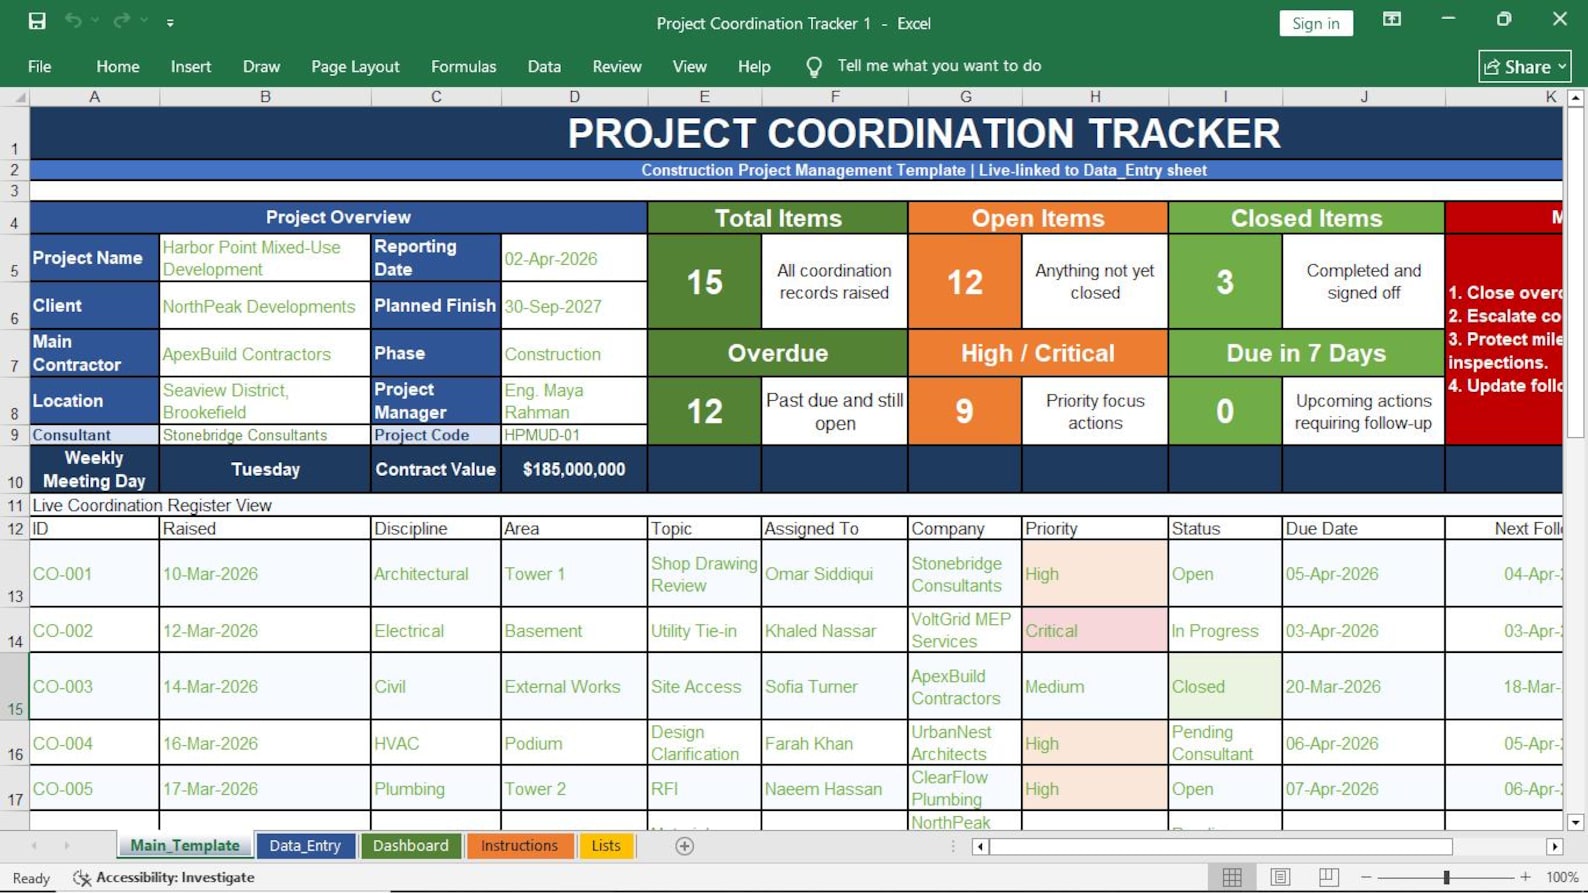This screenshot has height=895, width=1588.
Task: Click Accessibility: Investigate in status bar
Action: coord(165,878)
